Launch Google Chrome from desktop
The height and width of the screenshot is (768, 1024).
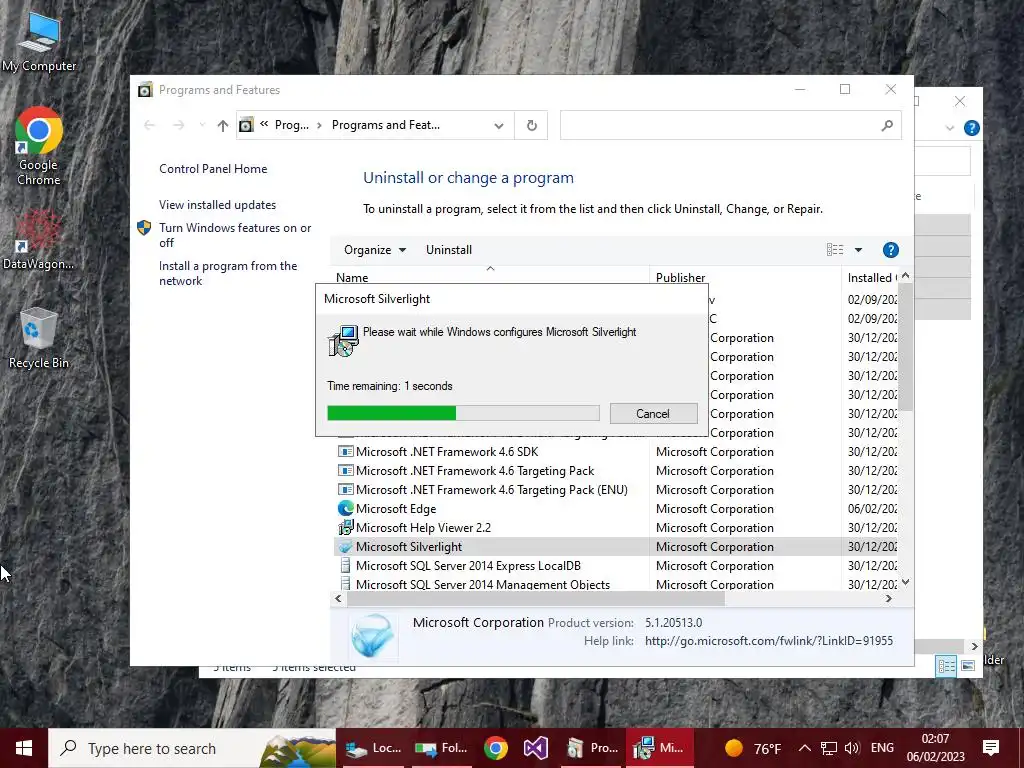click(x=39, y=146)
